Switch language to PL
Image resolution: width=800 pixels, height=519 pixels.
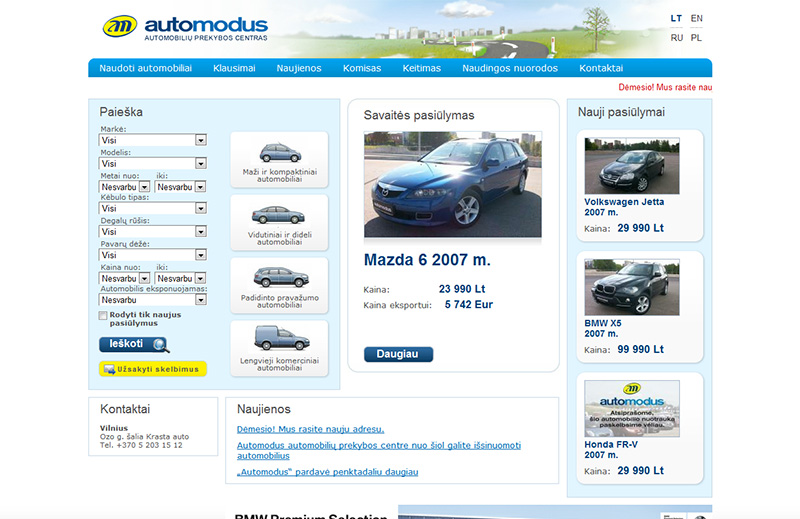(696, 38)
